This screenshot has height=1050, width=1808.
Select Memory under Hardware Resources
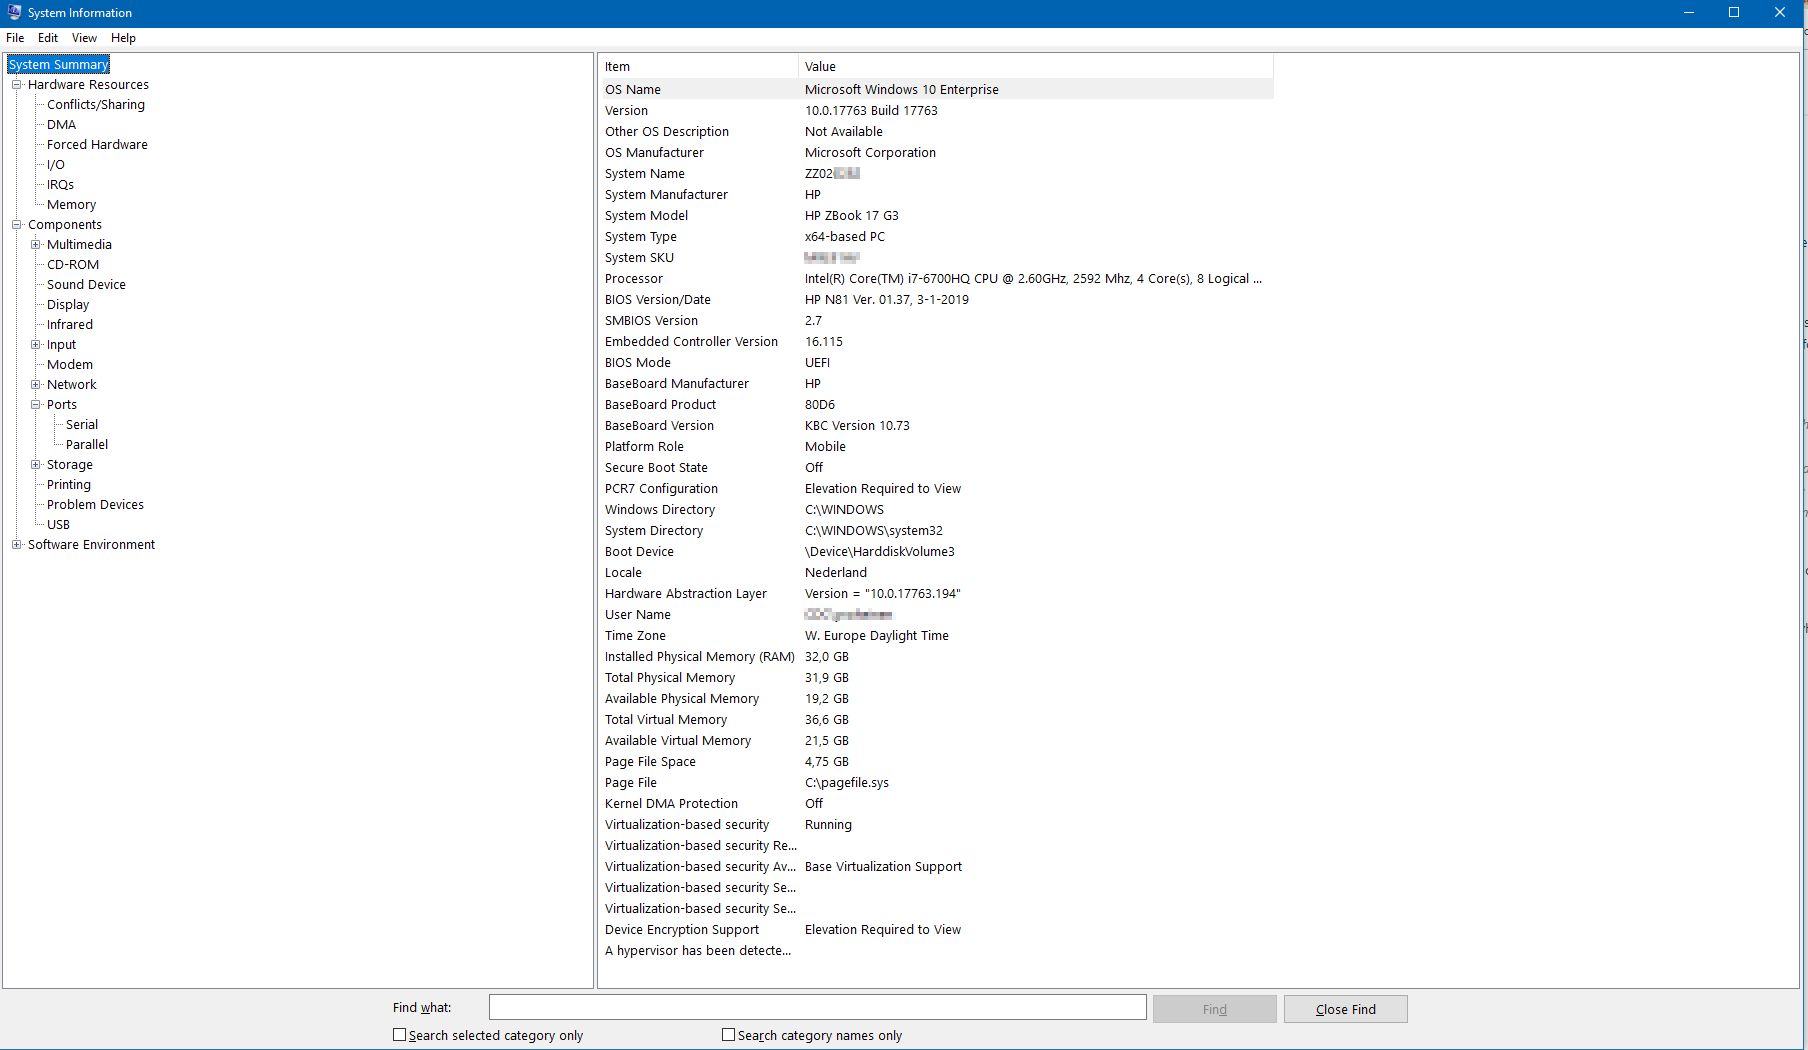tap(71, 205)
